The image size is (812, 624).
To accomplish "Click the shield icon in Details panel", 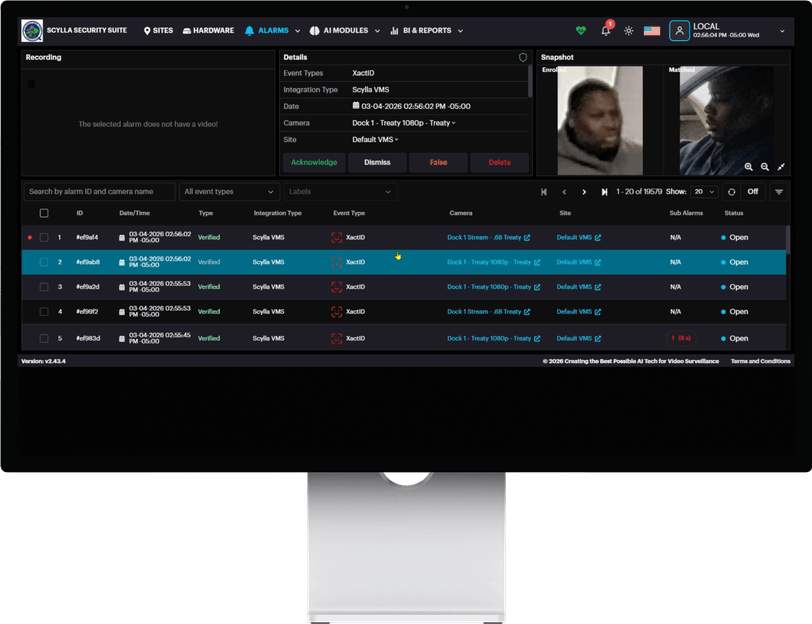I will pos(523,57).
